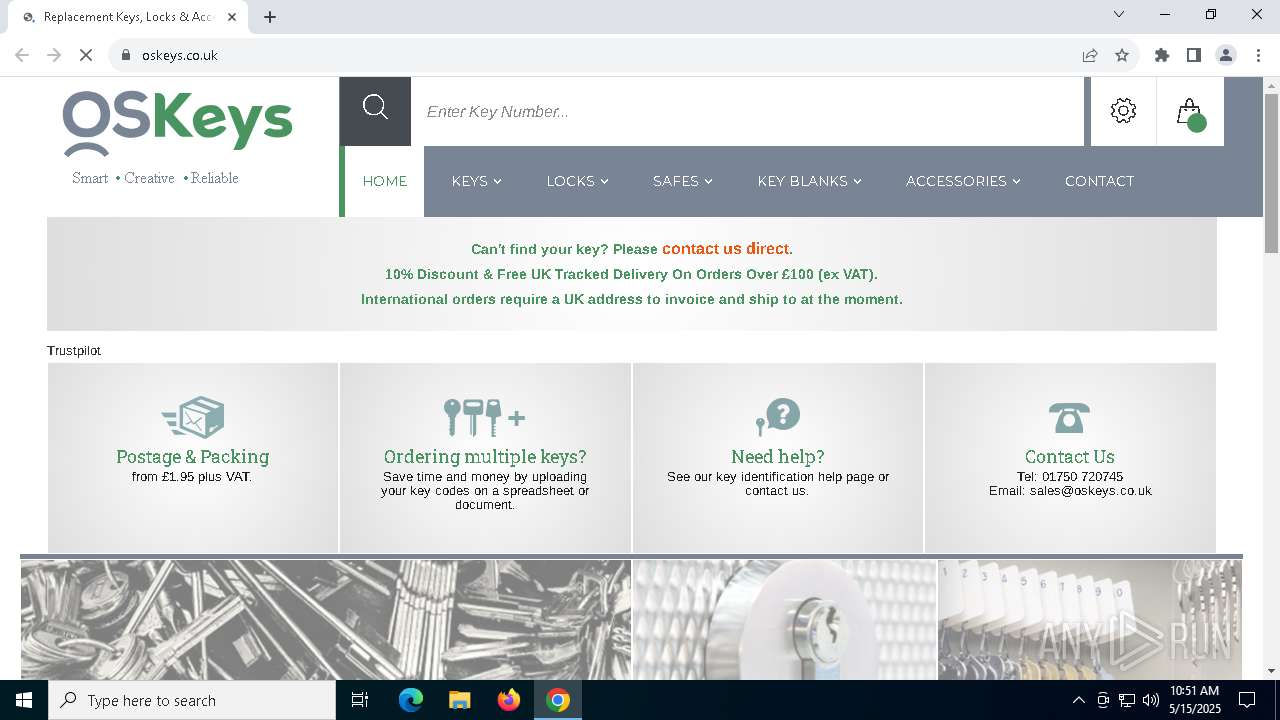
Task: Open the settings gear icon on site header
Action: 1123,111
